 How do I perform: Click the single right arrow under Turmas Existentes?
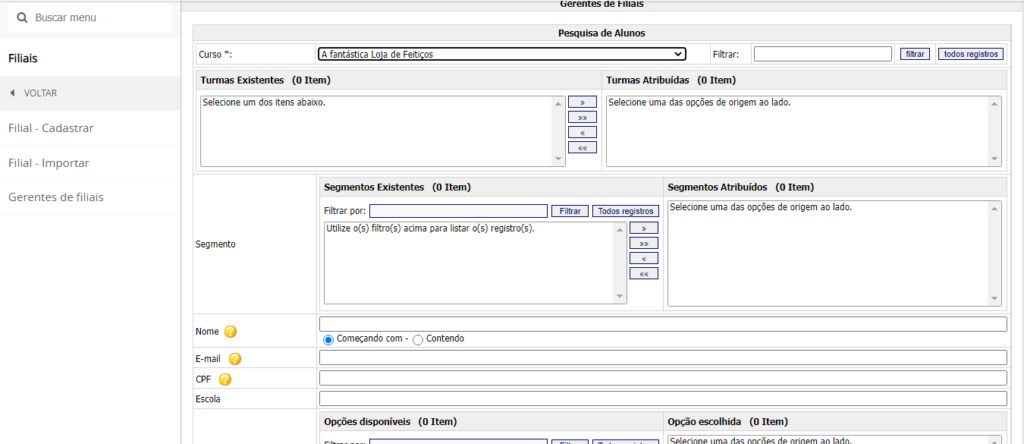click(582, 102)
